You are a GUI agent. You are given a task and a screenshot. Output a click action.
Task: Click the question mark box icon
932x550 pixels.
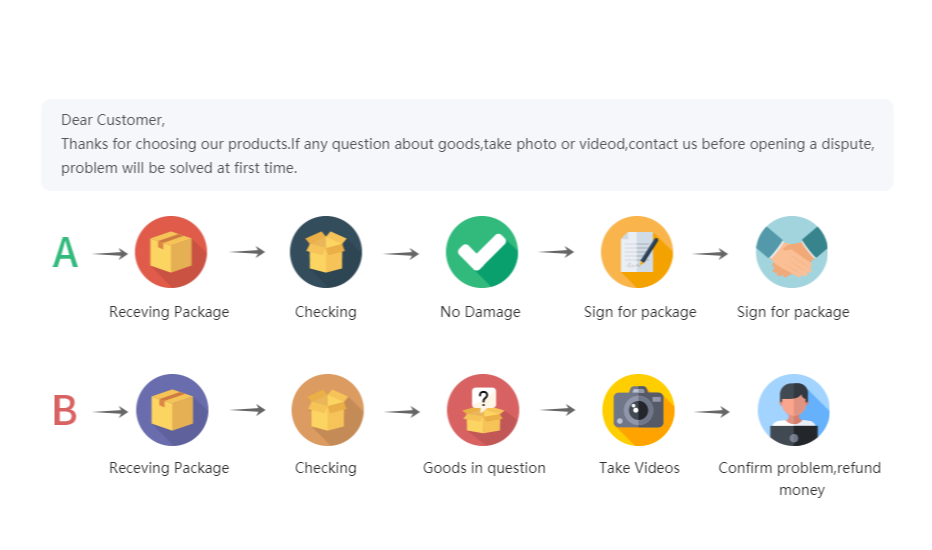pyautogui.click(x=483, y=410)
